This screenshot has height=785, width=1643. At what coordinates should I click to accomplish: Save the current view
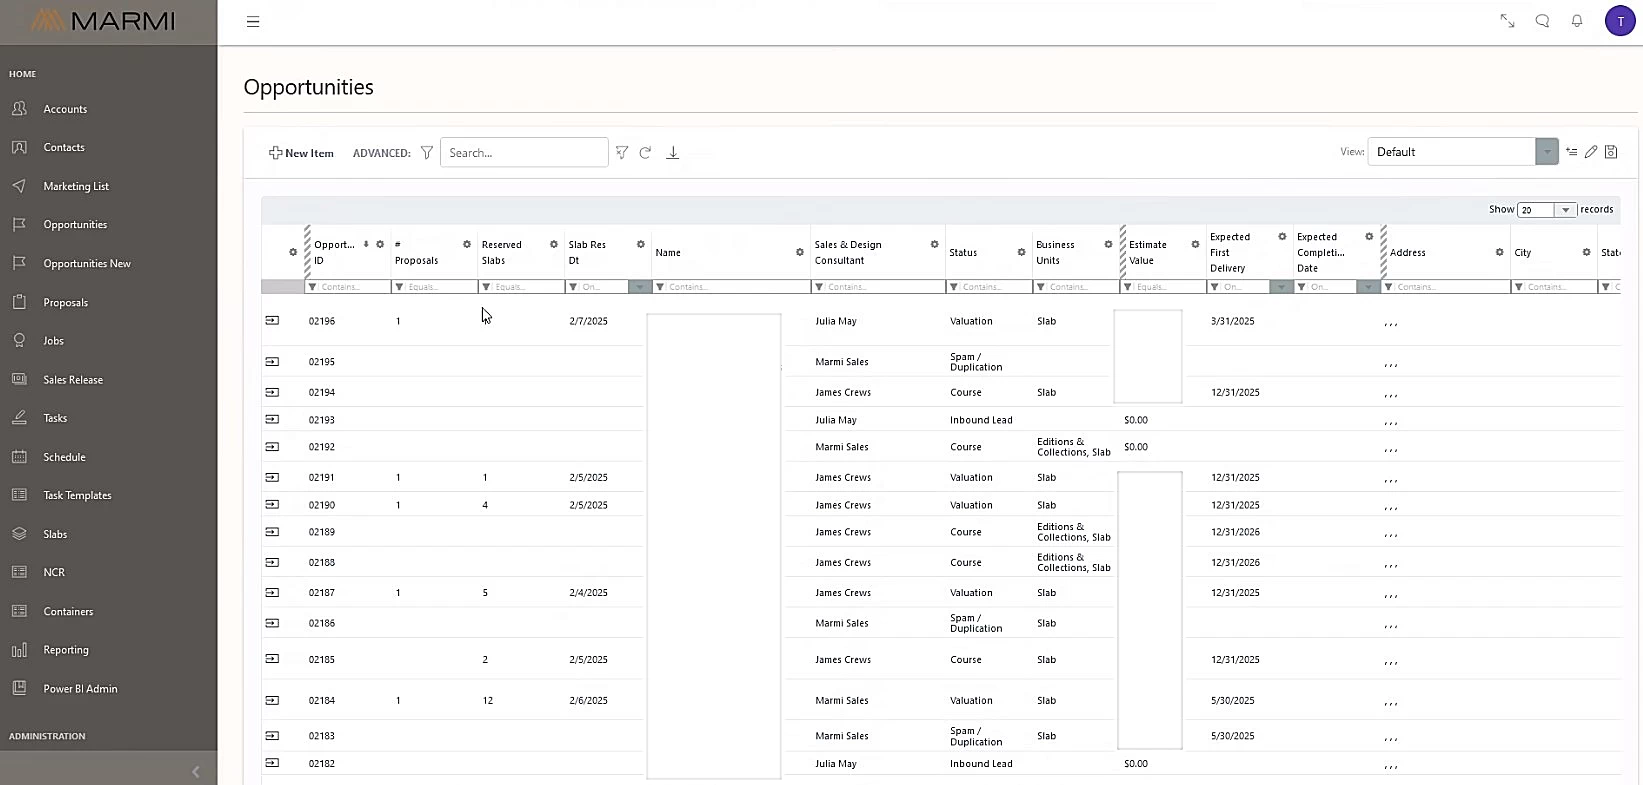[x=1611, y=152]
